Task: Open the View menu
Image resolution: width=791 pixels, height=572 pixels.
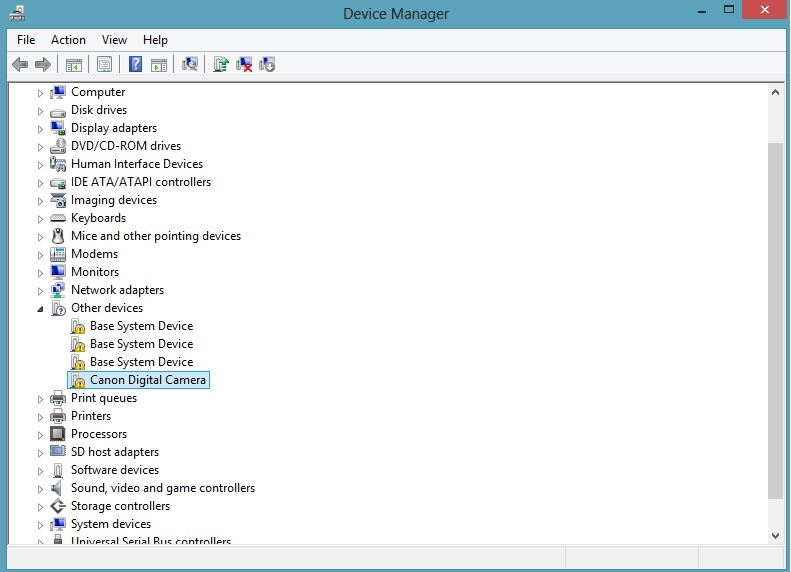Action: (114, 40)
